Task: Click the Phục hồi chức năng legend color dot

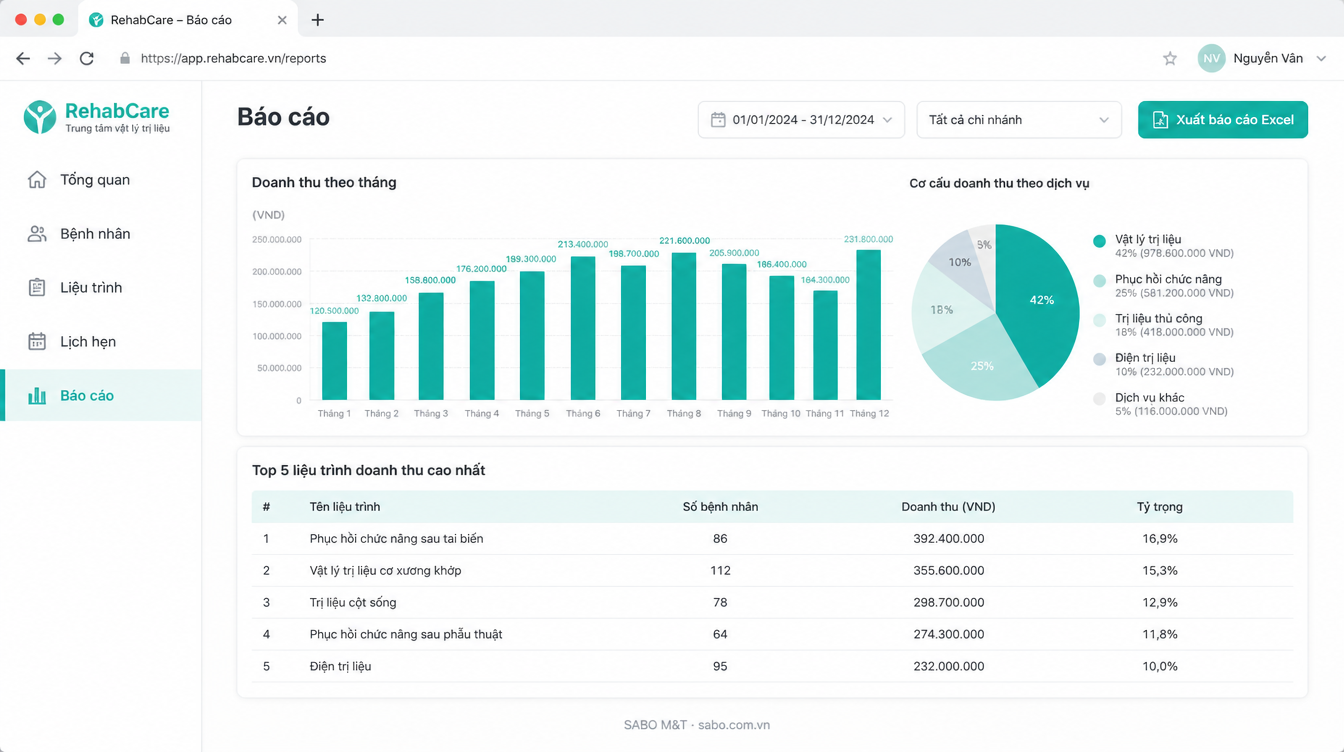Action: pos(1100,281)
